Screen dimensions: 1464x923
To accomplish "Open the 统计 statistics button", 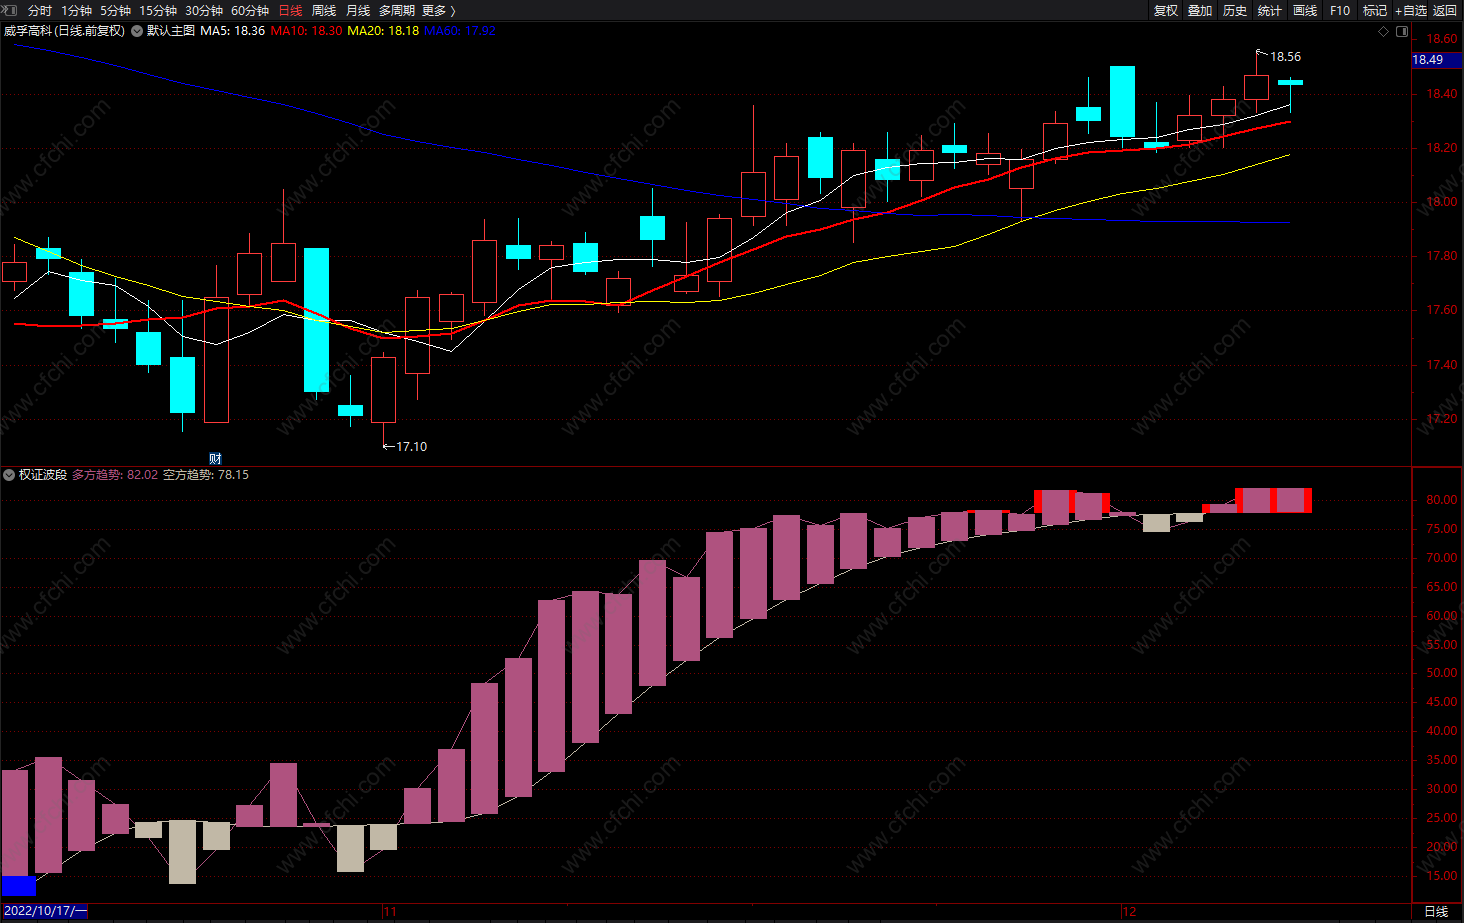I will point(1270,10).
